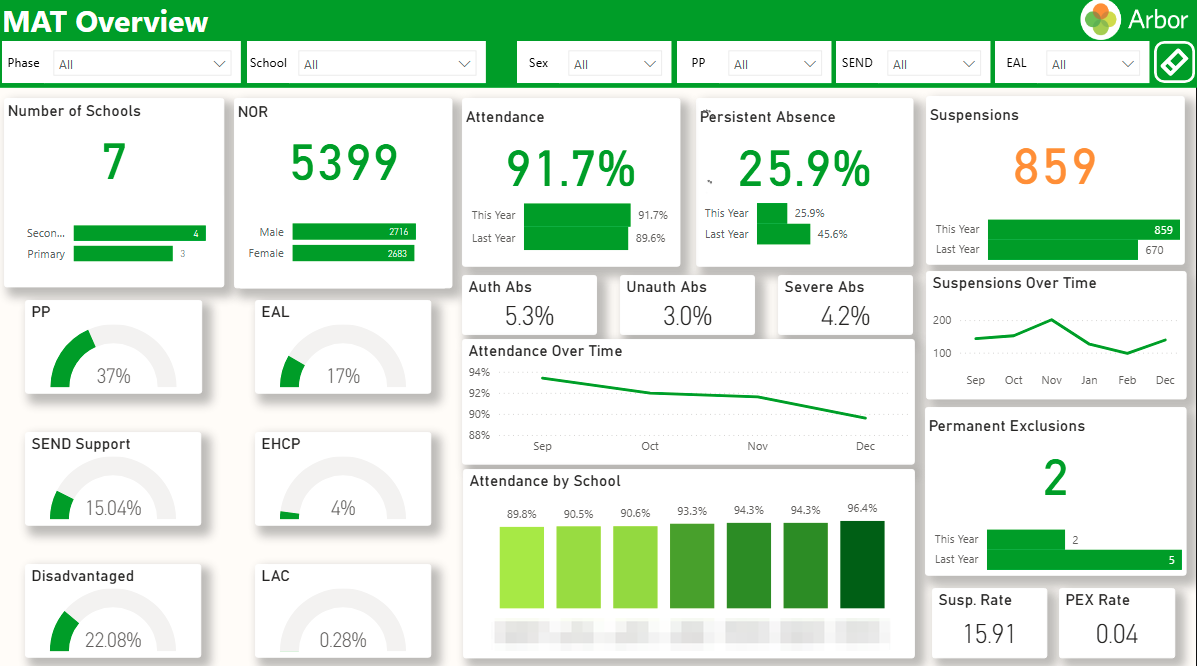Open the Sex filter dropdown
Image resolution: width=1197 pixels, height=666 pixels.
[615, 64]
